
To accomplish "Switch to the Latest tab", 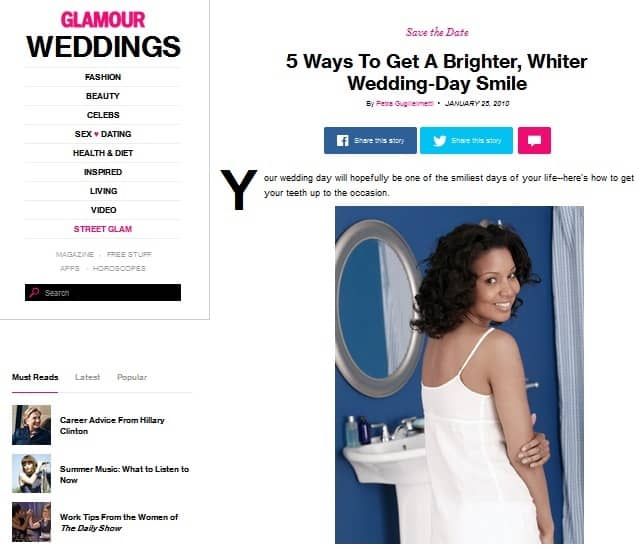I will (87, 377).
